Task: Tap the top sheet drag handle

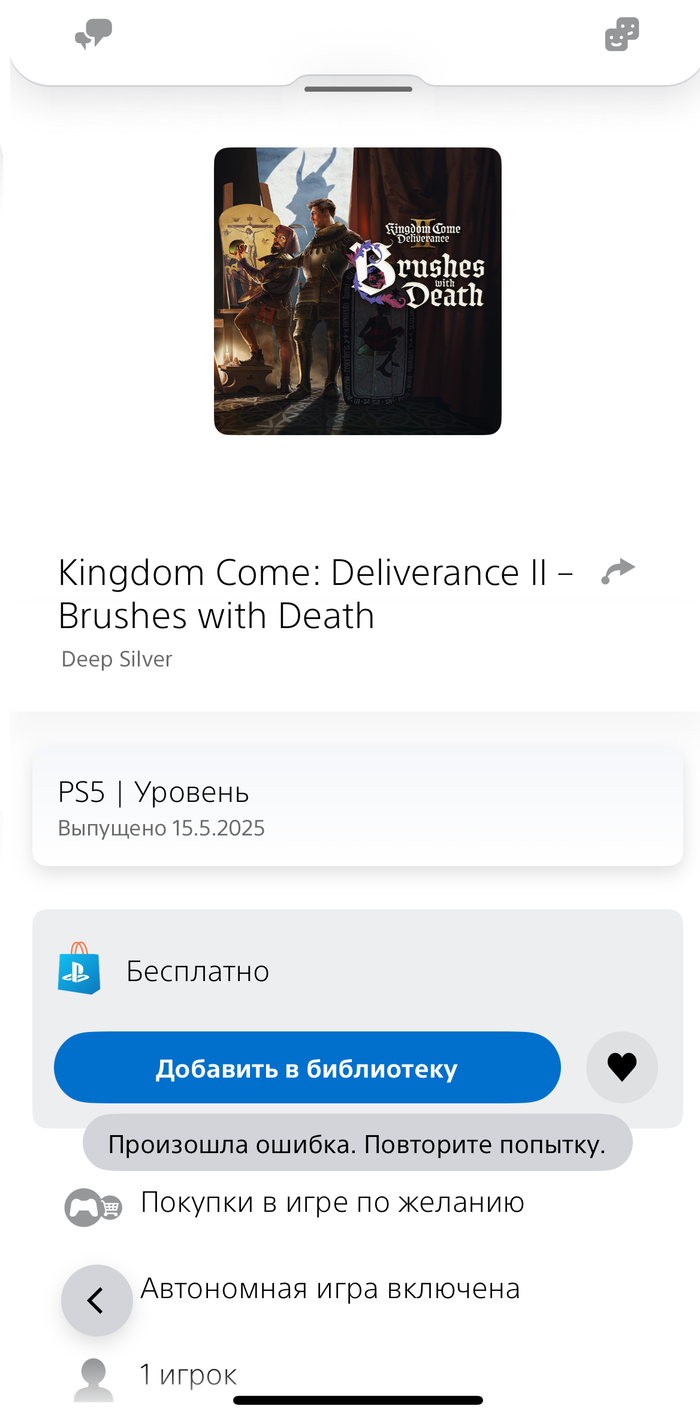Action: pos(358,89)
